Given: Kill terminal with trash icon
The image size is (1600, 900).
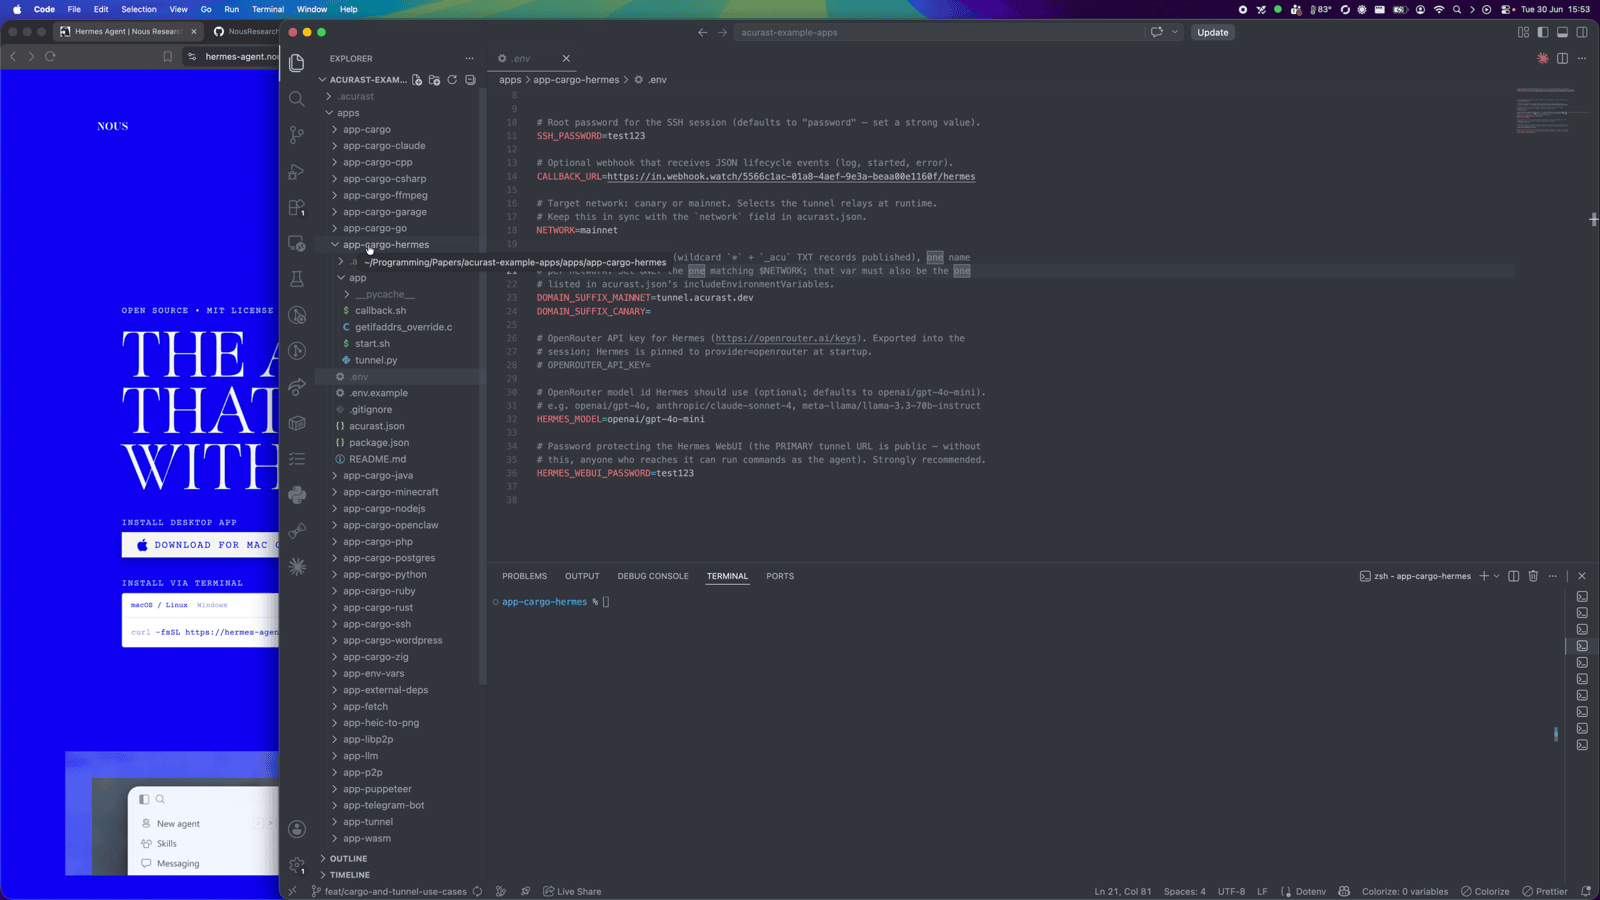Looking at the screenshot, I should [1533, 576].
